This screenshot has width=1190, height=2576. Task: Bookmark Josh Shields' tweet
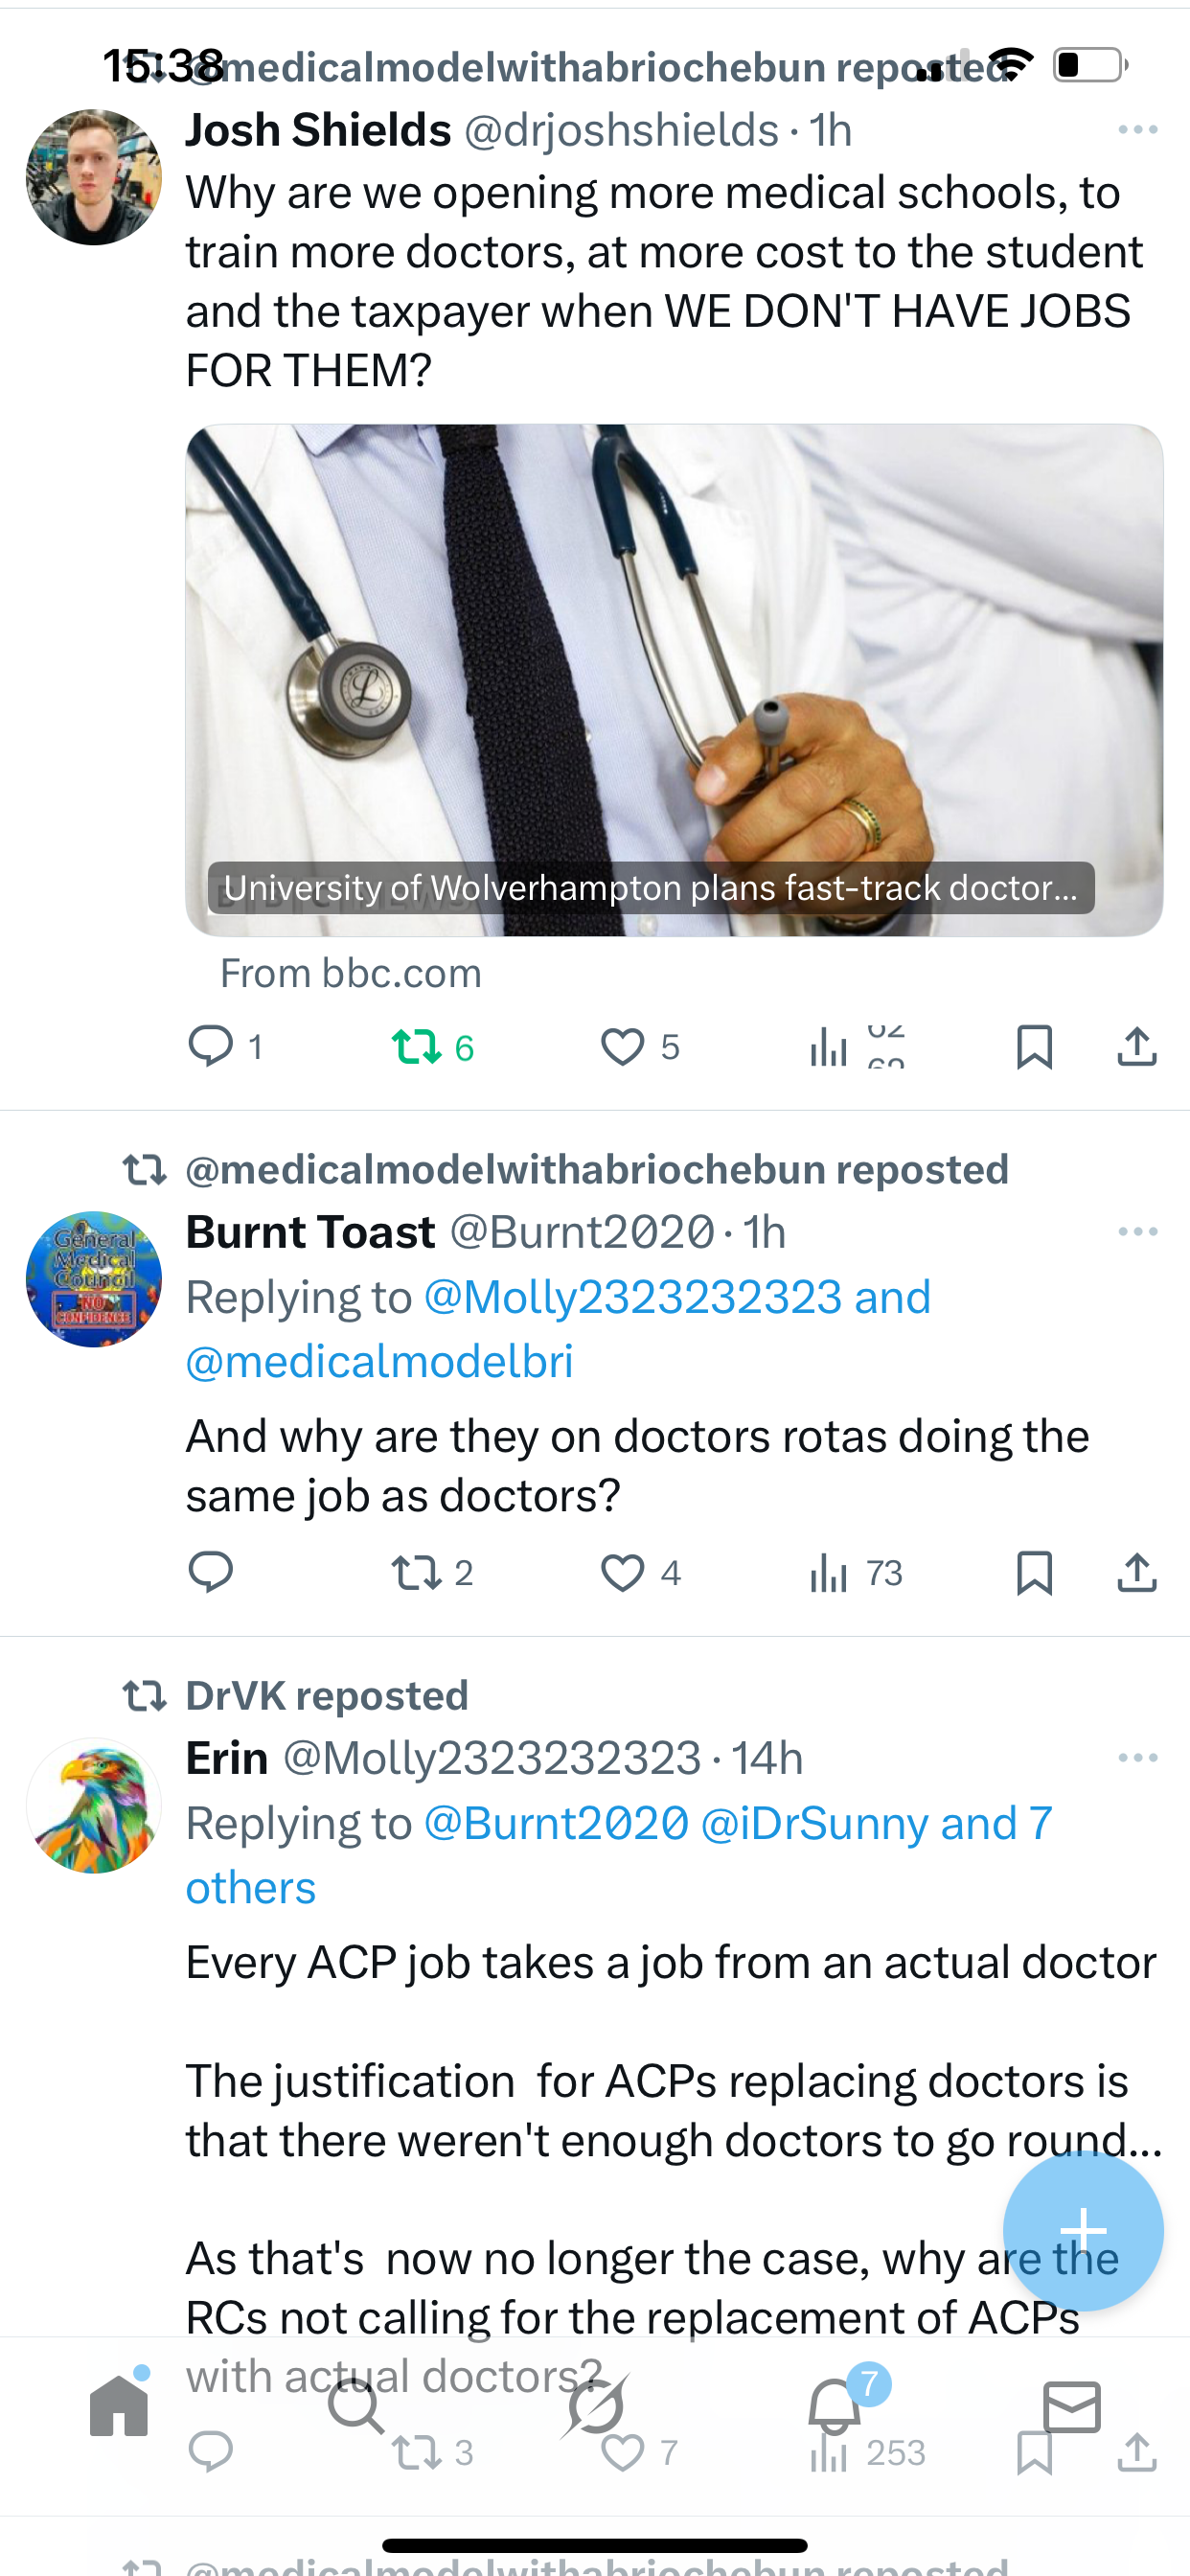point(1034,1046)
